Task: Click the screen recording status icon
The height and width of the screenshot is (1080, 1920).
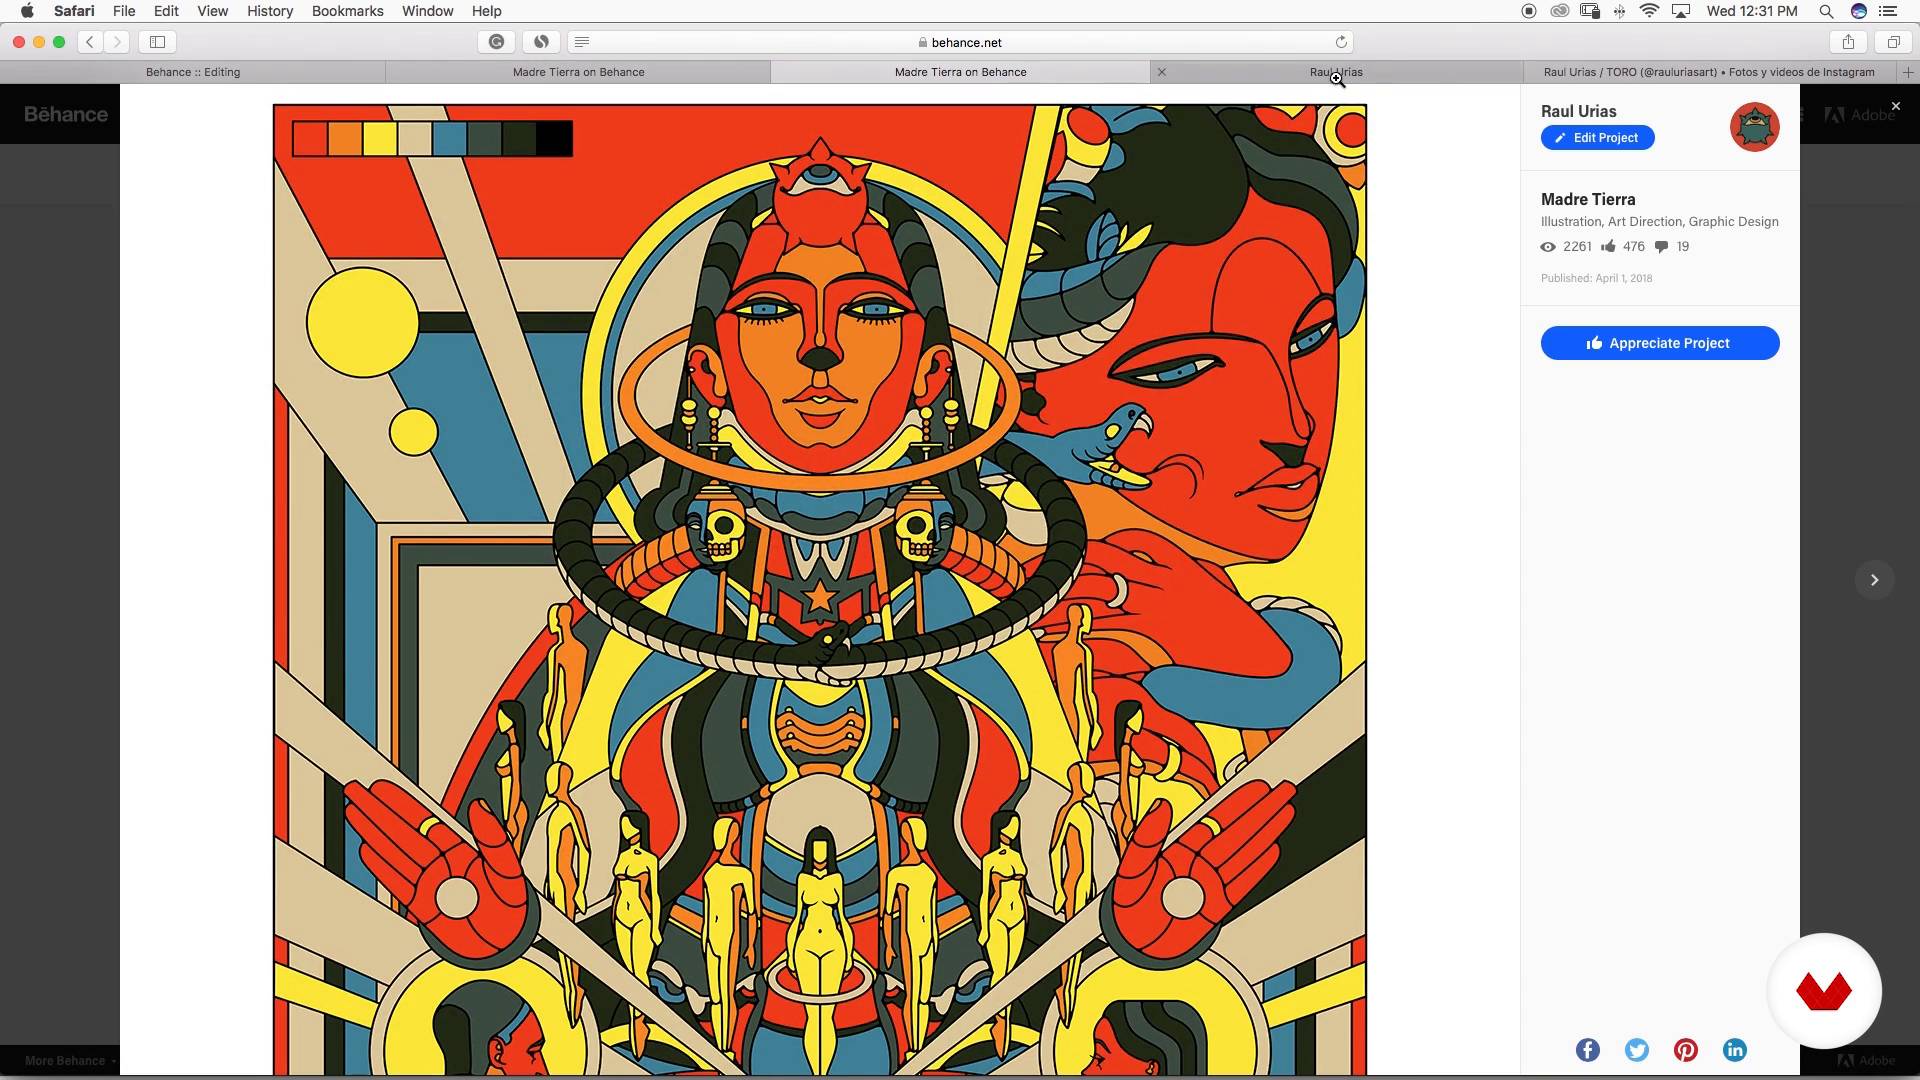Action: tap(1529, 11)
